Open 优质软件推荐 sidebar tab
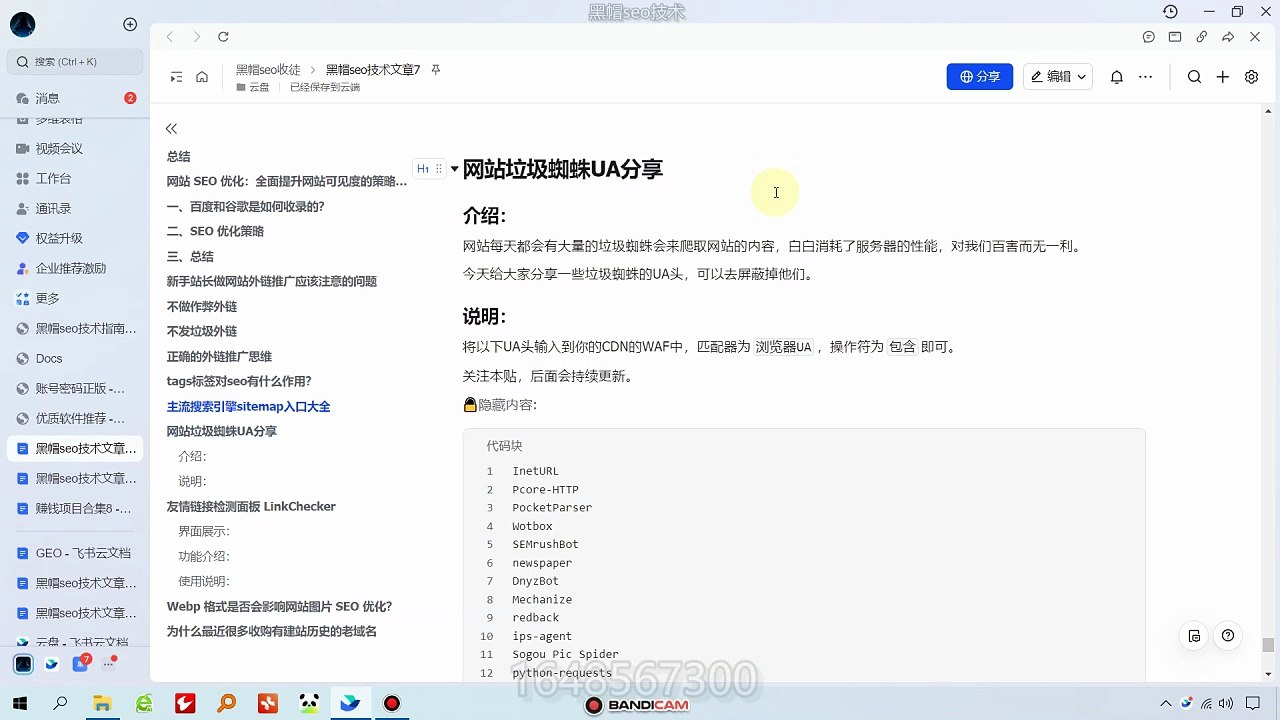 76,418
